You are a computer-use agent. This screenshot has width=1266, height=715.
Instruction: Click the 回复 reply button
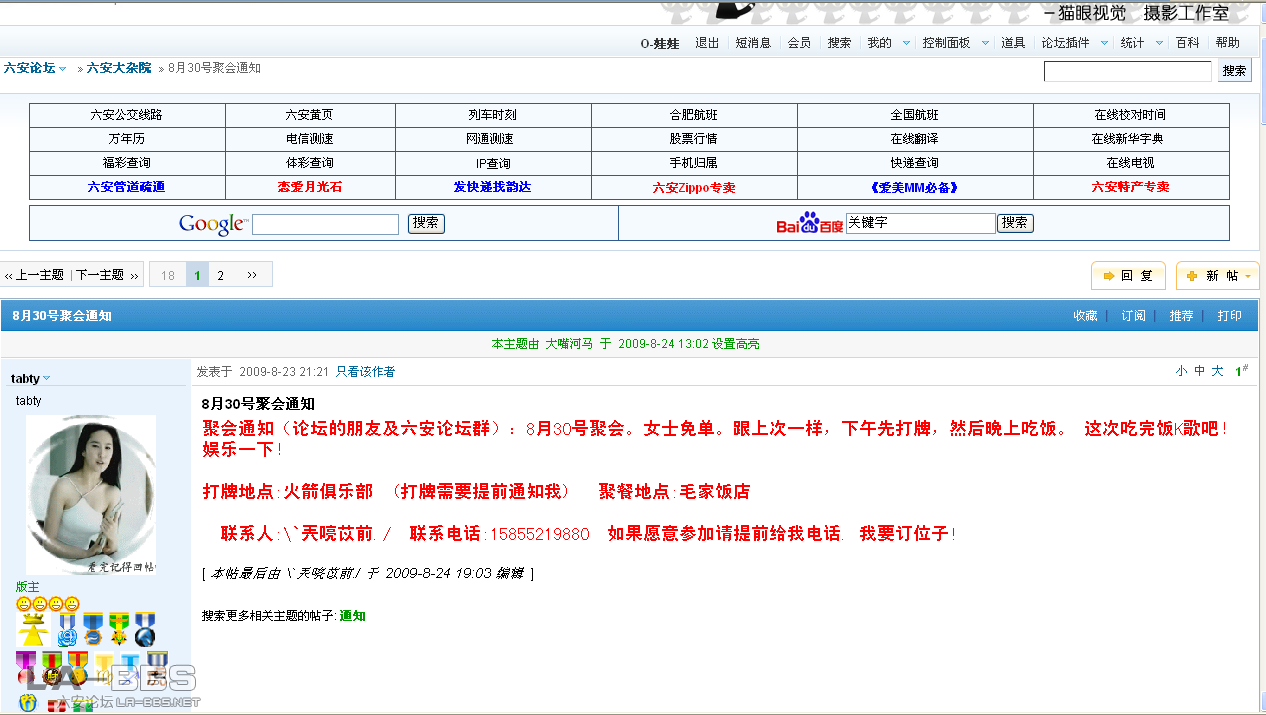[x=1128, y=275]
